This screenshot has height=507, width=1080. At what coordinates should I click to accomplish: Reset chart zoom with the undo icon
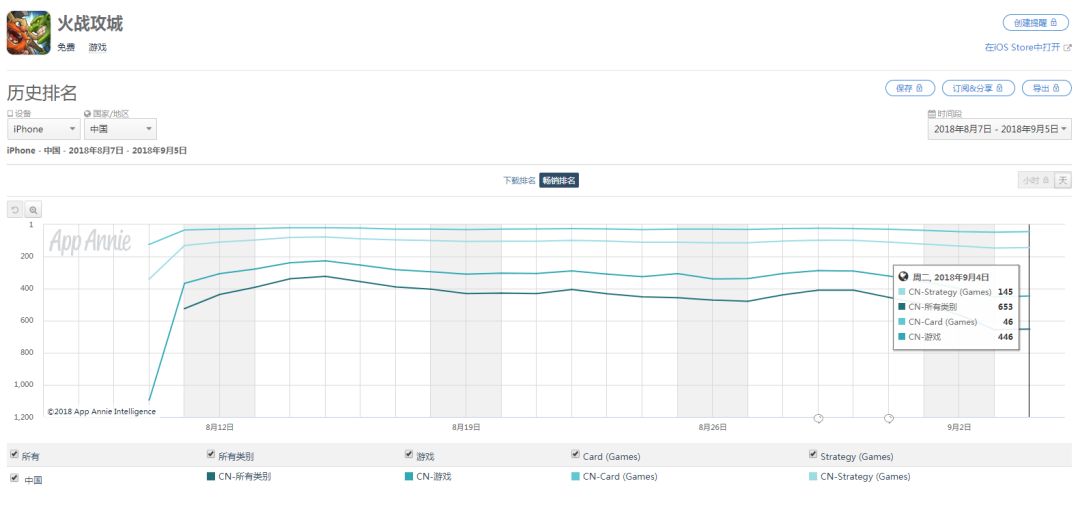pos(15,210)
